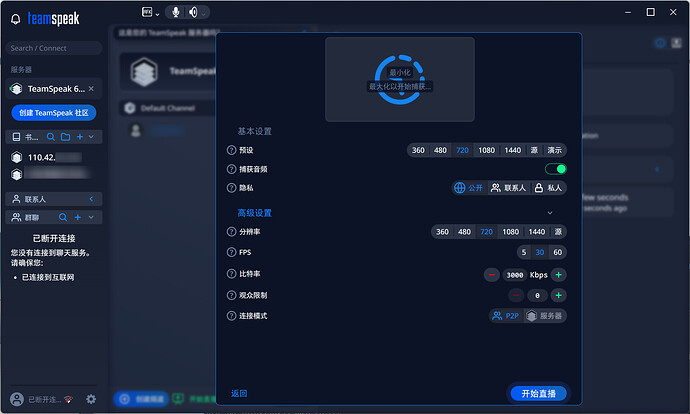Click the 高级设置 heading
690x414 pixels.
tap(254, 213)
